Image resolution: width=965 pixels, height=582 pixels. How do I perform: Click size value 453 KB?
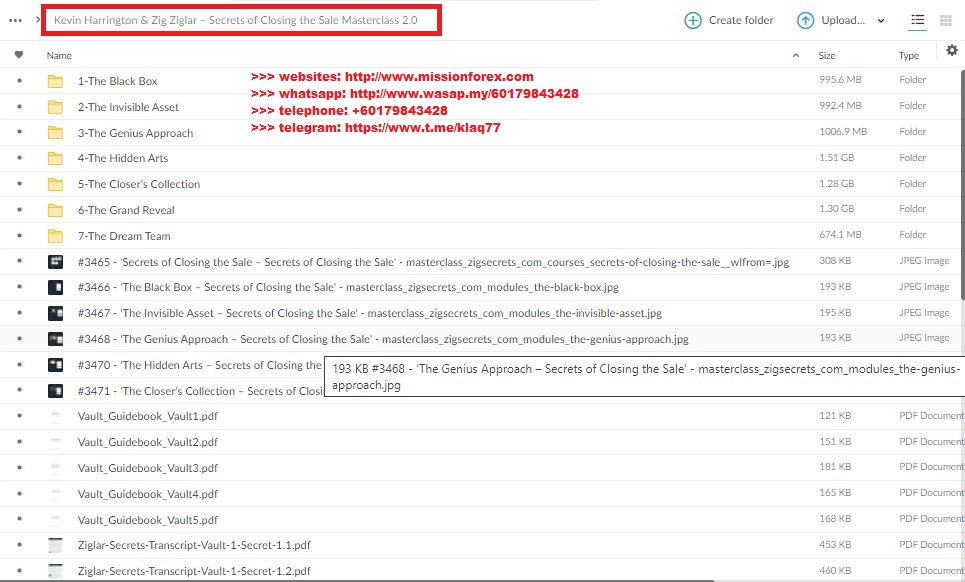click(835, 544)
